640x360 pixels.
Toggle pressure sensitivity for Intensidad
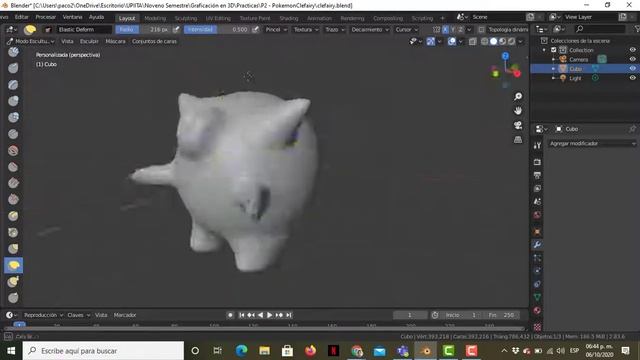[255, 29]
